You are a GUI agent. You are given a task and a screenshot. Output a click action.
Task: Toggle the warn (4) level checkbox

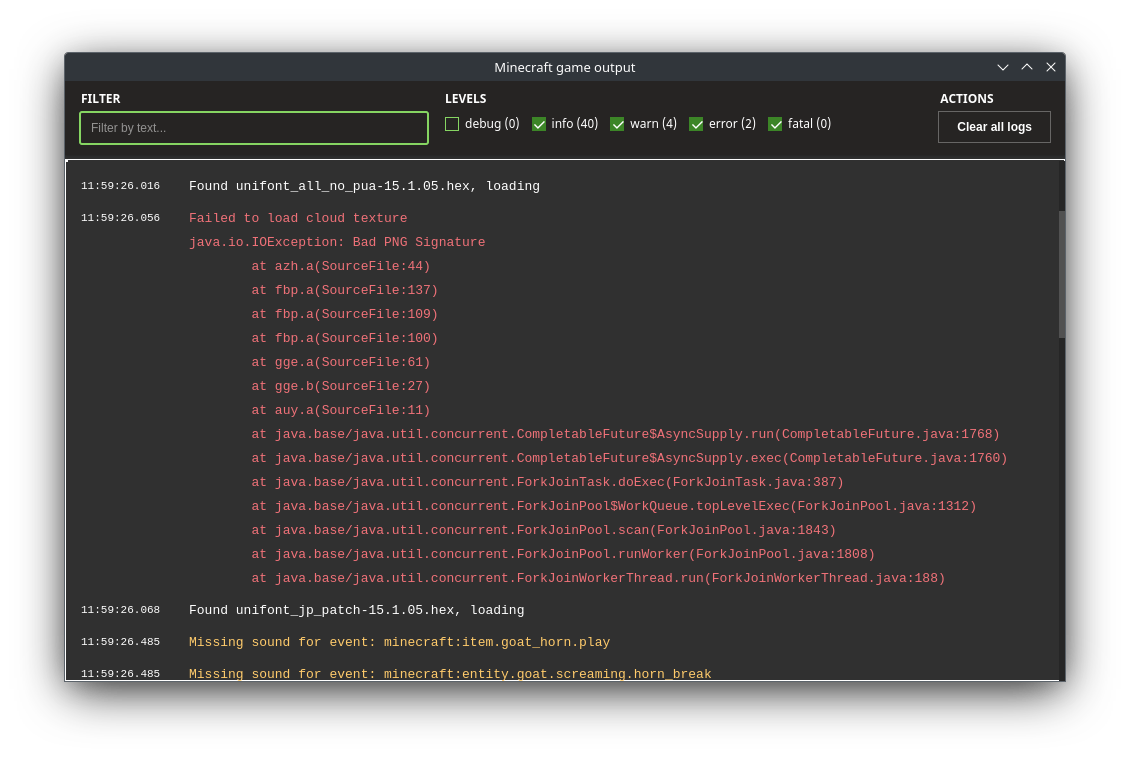617,124
